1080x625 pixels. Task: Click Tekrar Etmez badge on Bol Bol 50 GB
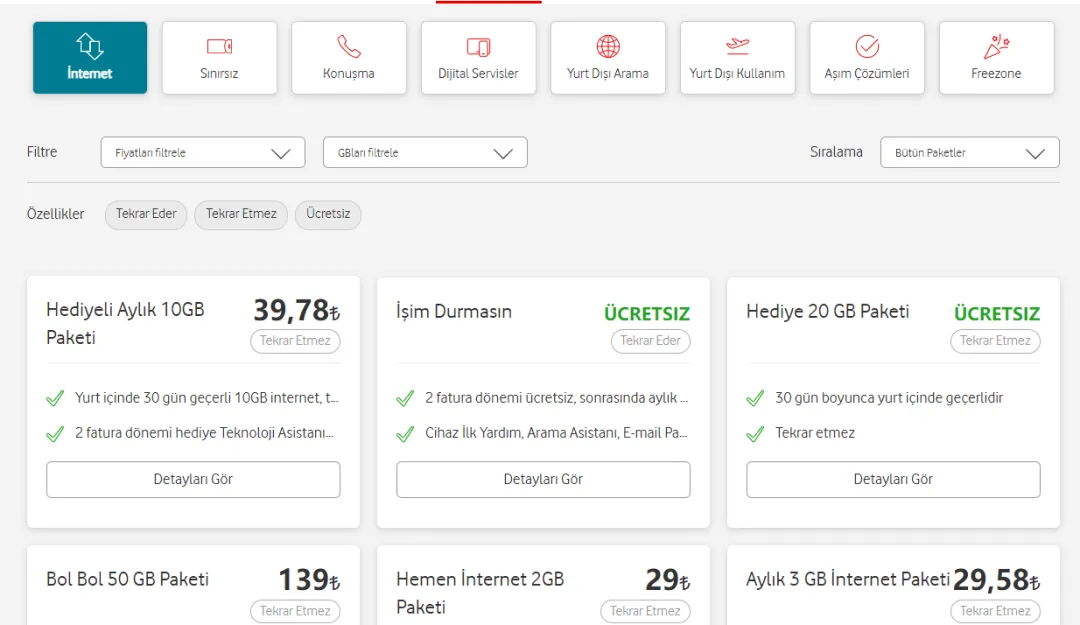coord(295,611)
